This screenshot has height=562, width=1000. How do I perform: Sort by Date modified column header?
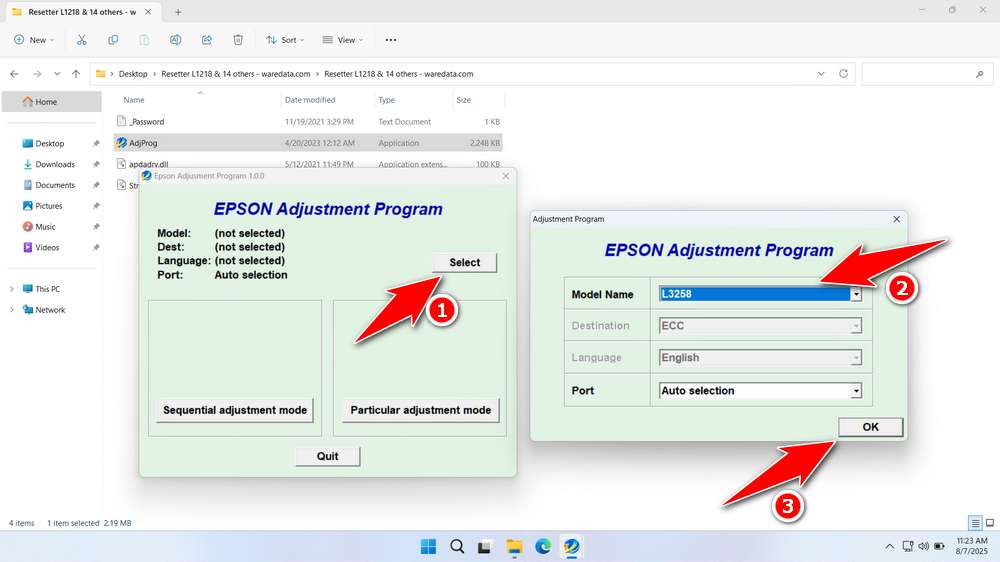[x=310, y=100]
